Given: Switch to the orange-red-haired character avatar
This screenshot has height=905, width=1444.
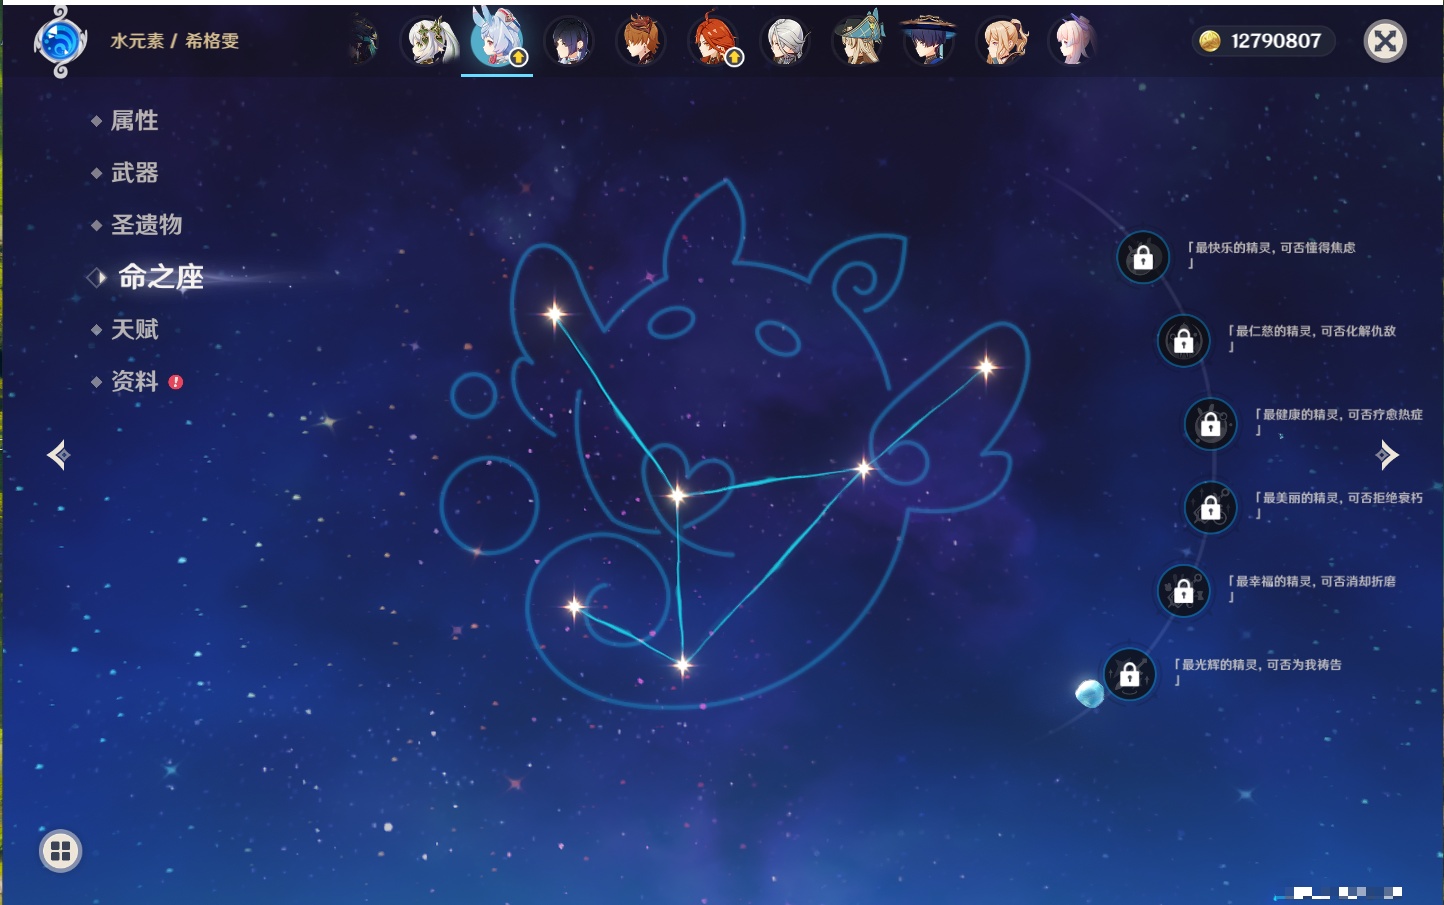Looking at the screenshot, I should (714, 41).
